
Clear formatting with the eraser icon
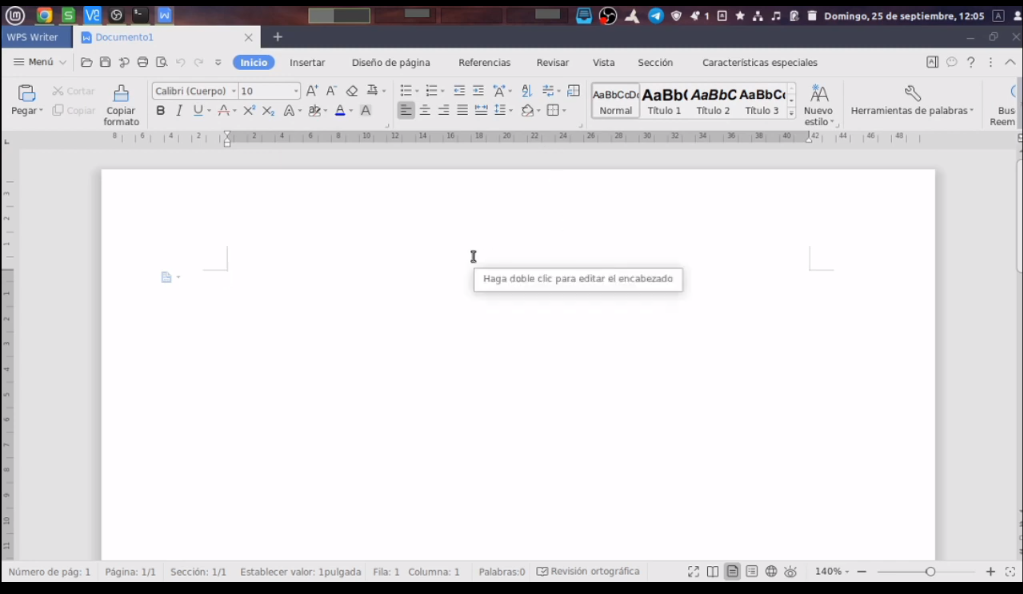click(x=352, y=91)
